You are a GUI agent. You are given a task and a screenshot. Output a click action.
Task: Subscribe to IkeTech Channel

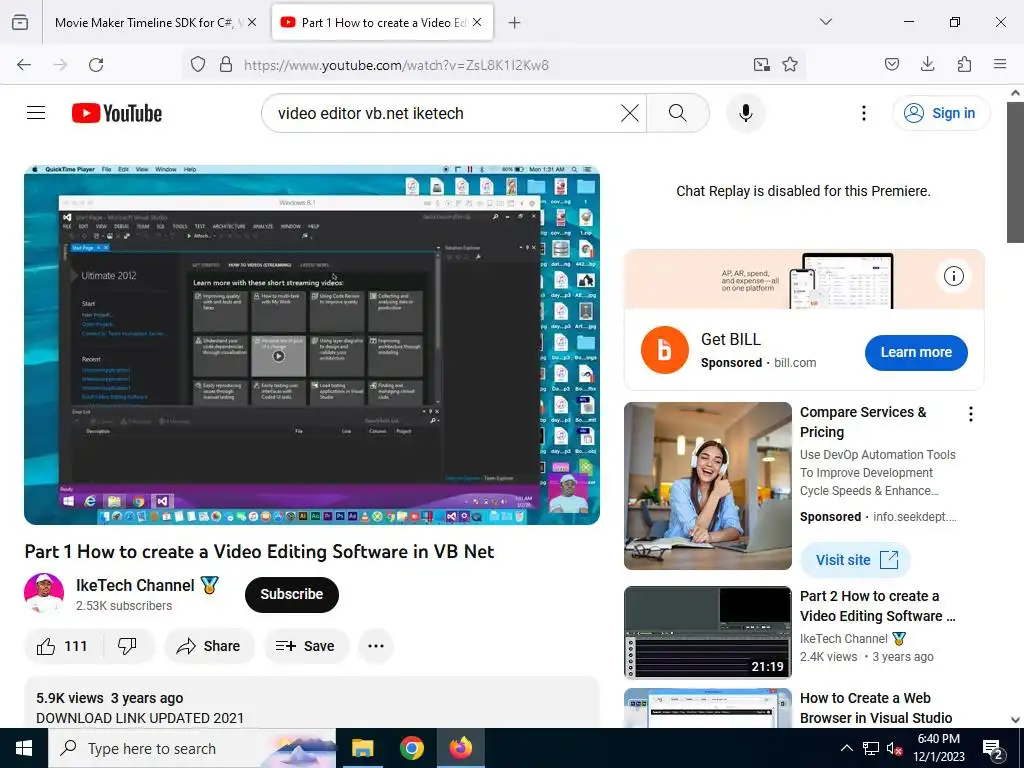click(x=291, y=594)
